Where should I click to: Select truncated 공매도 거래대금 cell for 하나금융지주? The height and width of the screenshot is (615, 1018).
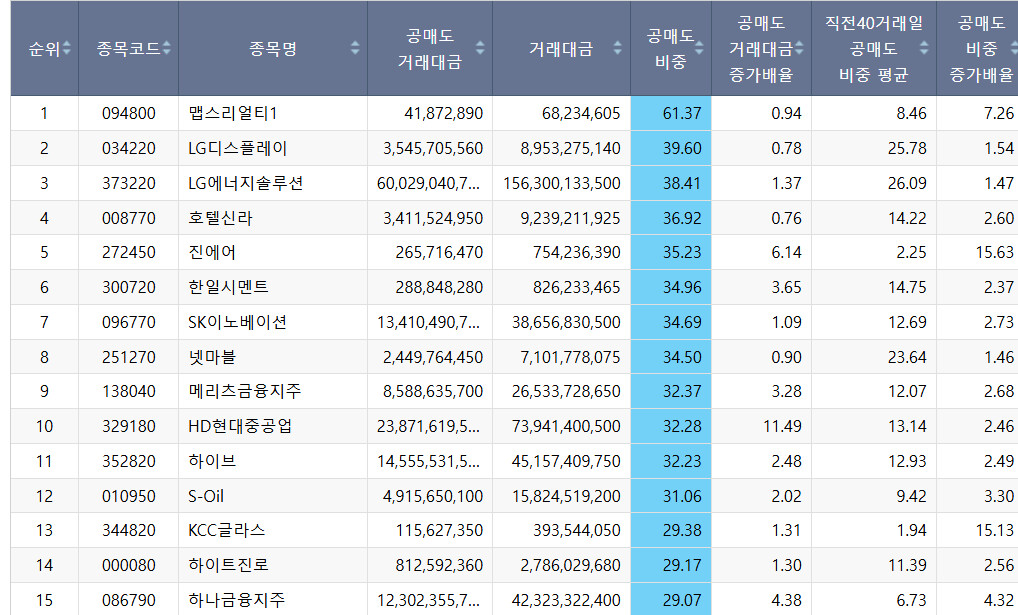click(x=430, y=600)
